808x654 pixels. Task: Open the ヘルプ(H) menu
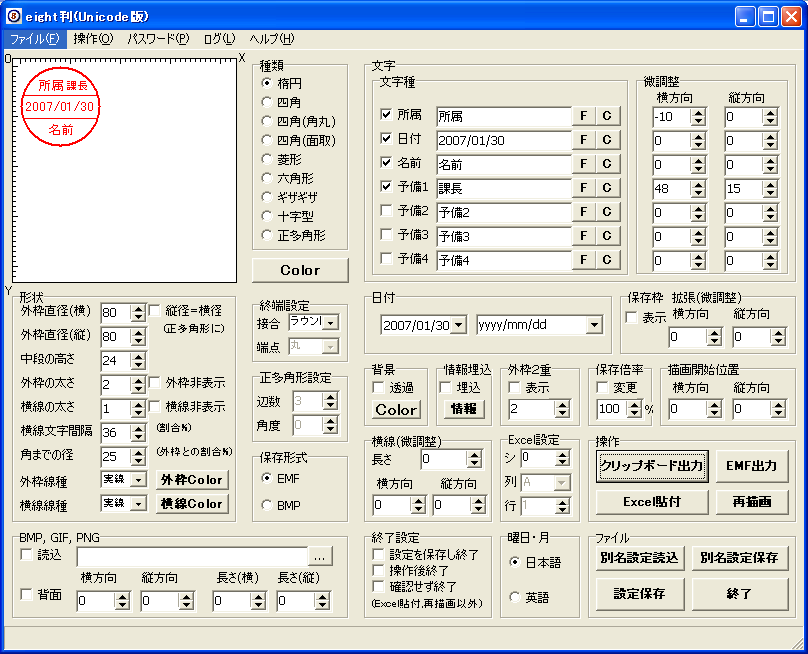click(x=272, y=39)
